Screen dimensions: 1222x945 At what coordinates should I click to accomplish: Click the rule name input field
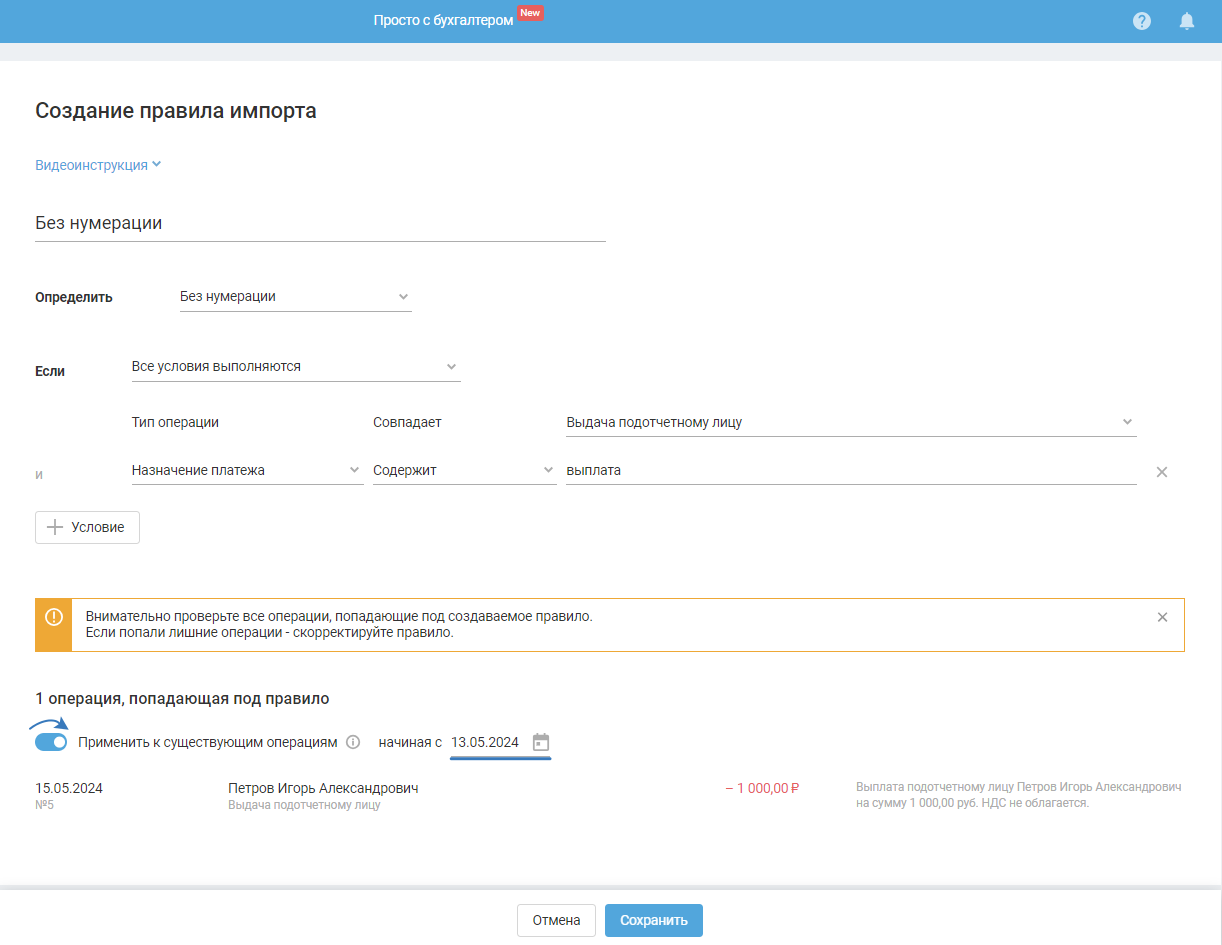pos(320,224)
